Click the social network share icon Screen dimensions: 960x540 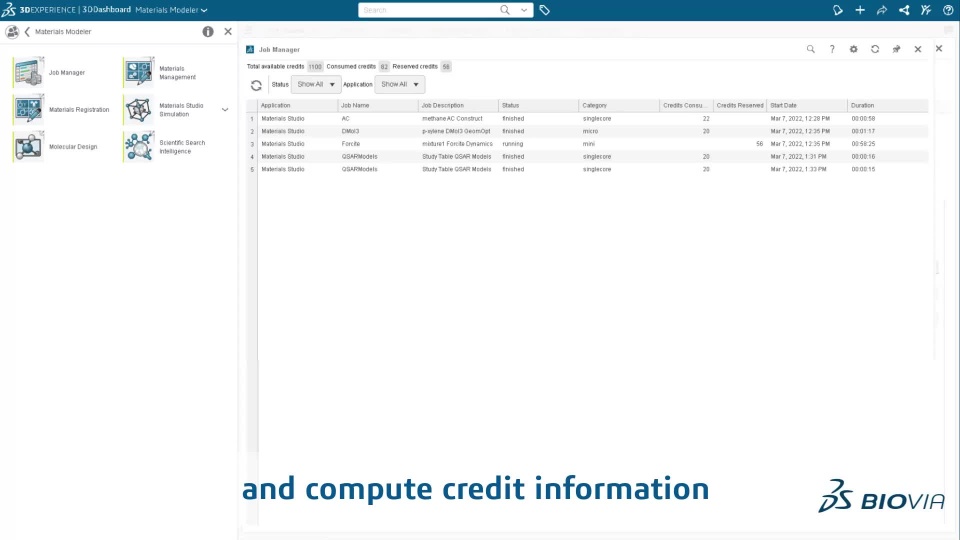904,10
